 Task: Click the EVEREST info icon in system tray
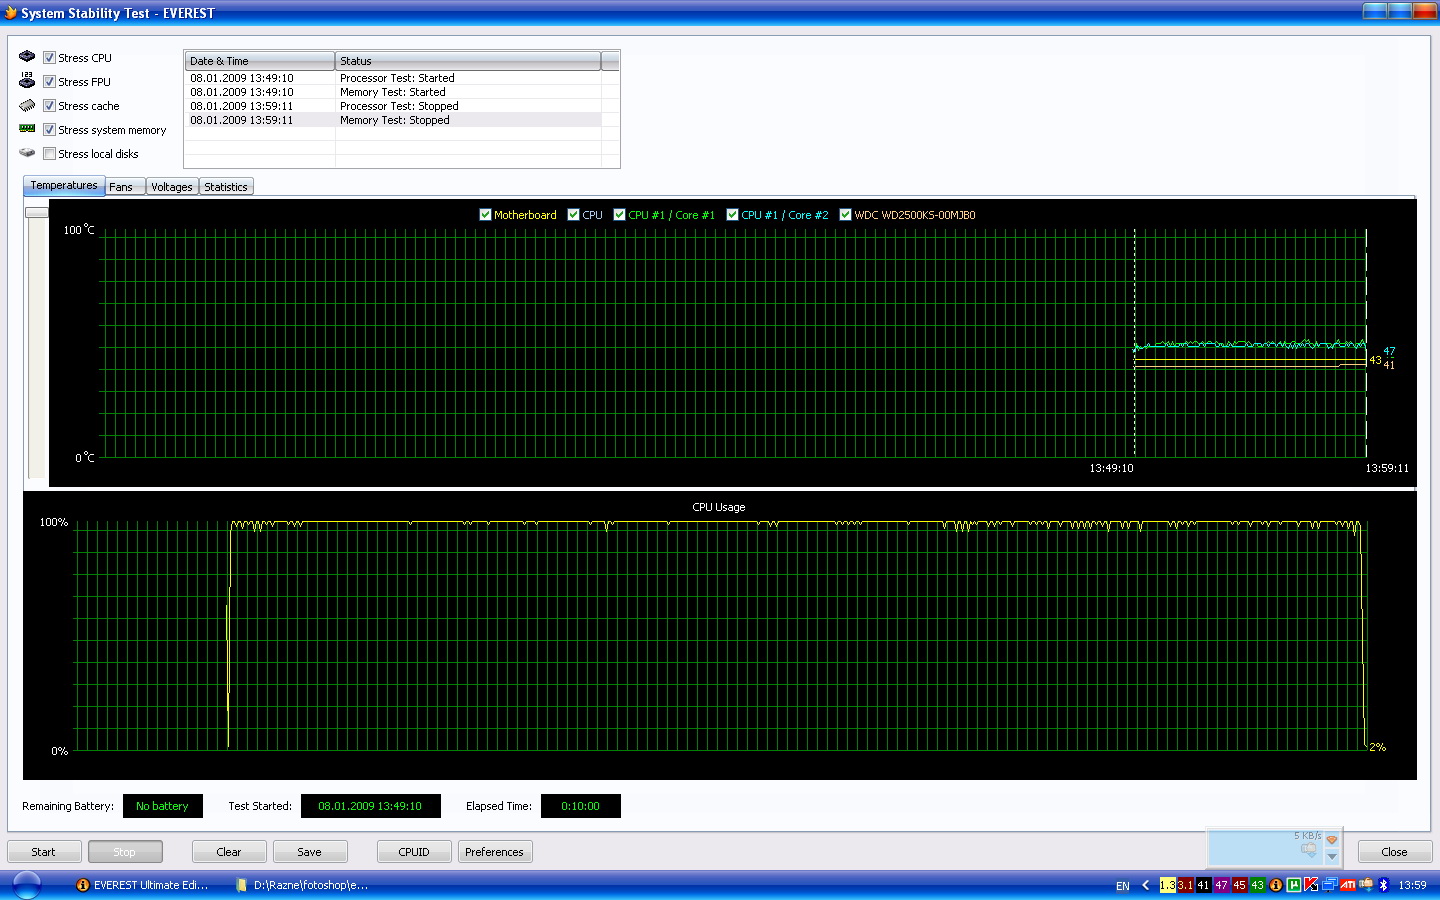[1276, 885]
